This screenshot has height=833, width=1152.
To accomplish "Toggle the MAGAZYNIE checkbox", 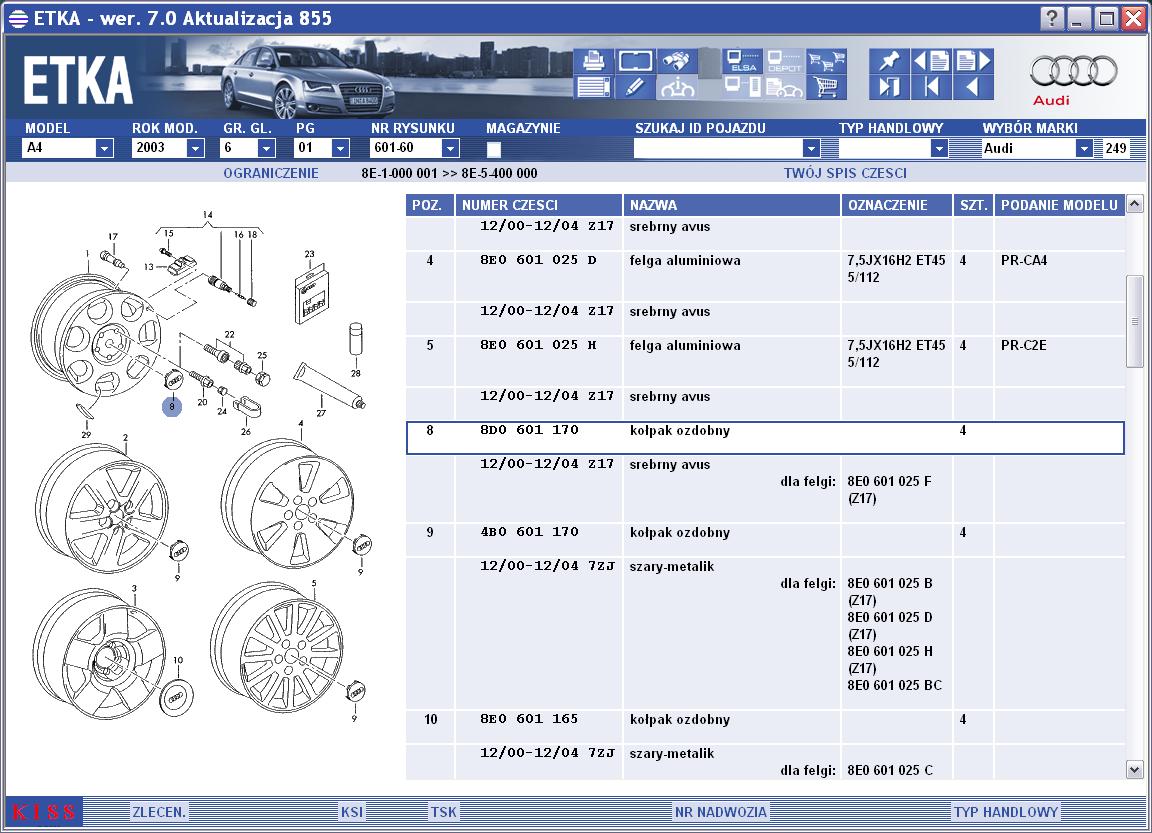I will [494, 149].
